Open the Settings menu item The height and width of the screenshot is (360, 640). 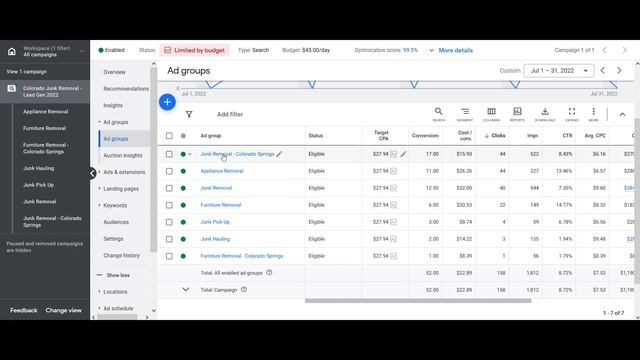click(x=113, y=239)
